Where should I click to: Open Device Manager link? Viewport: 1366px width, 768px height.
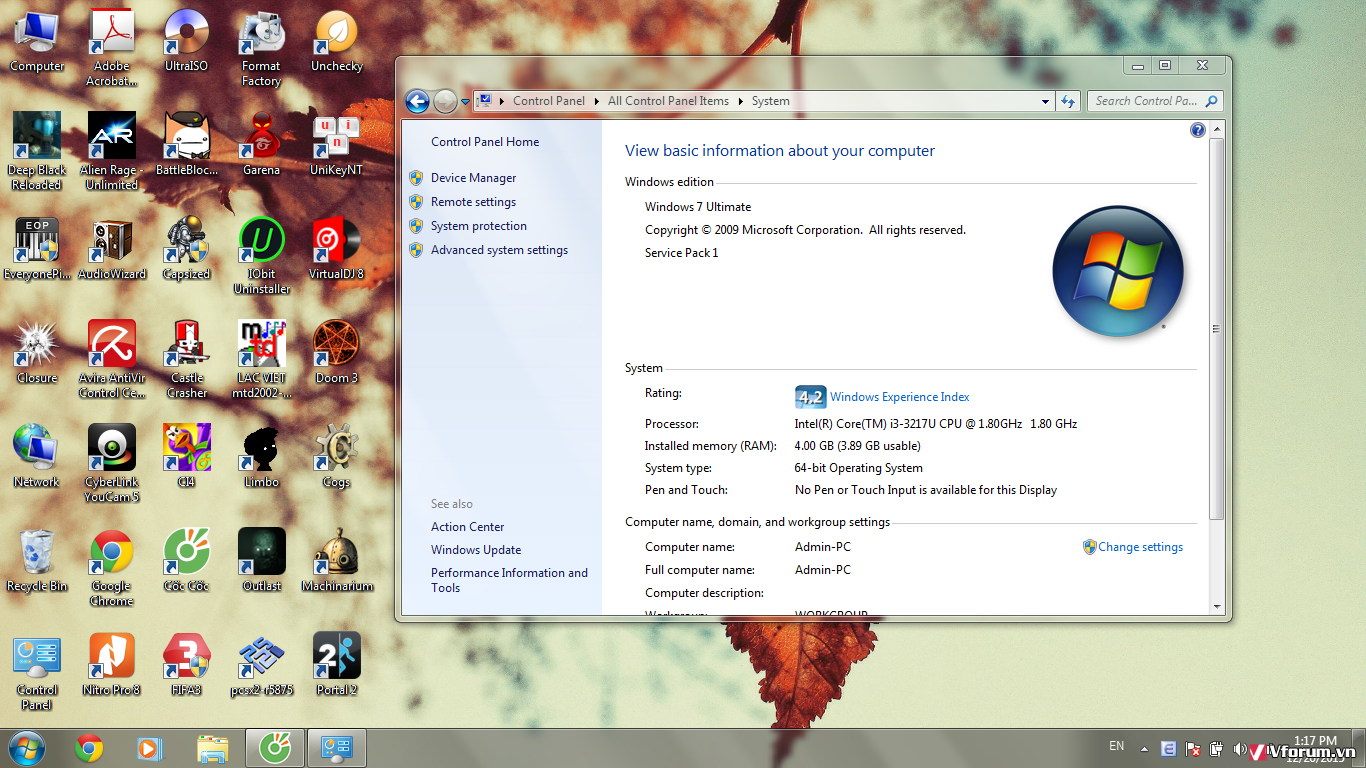pyautogui.click(x=473, y=178)
